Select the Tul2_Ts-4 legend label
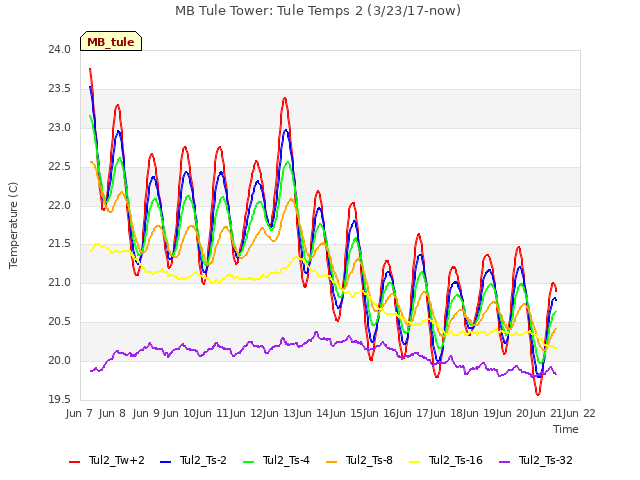Viewport: 640px width, 480px height. coord(286,460)
